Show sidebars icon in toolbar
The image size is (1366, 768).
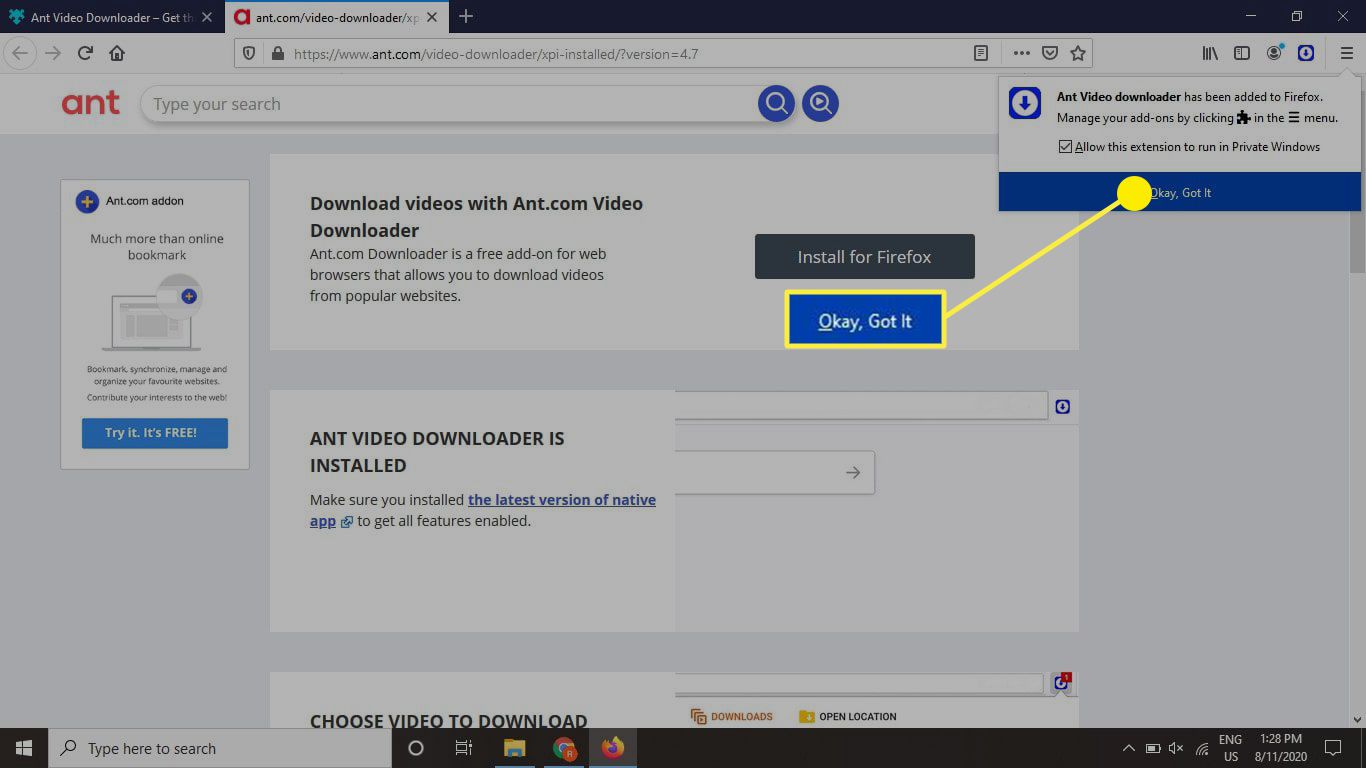1242,54
